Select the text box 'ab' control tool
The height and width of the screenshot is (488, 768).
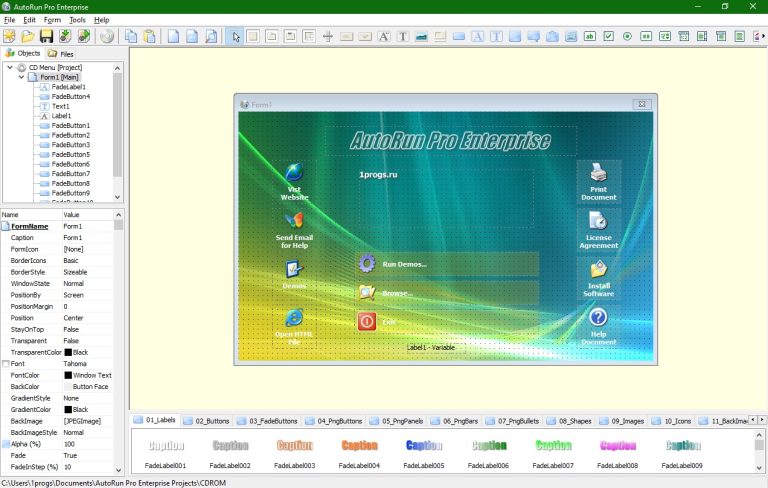point(590,36)
